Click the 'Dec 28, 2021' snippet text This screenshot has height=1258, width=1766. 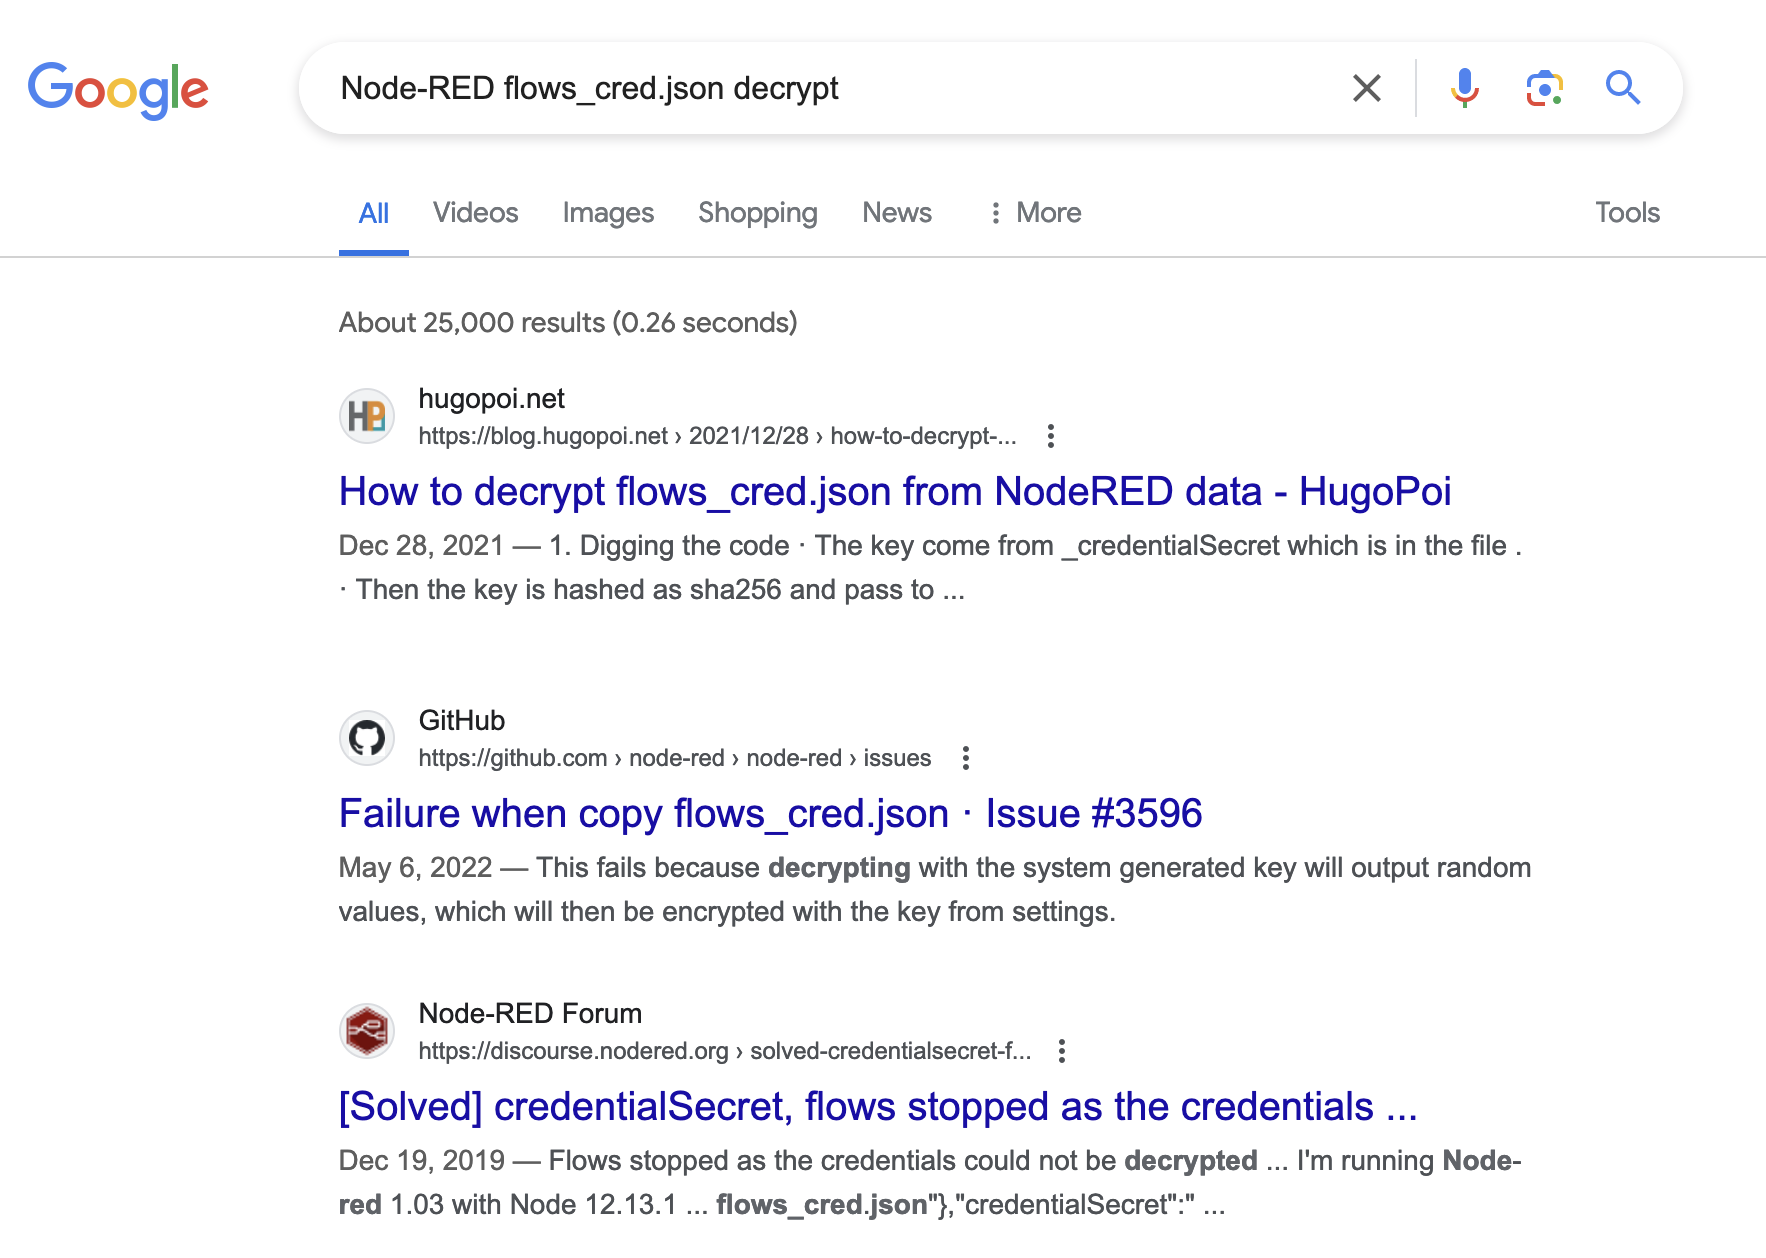pos(421,546)
